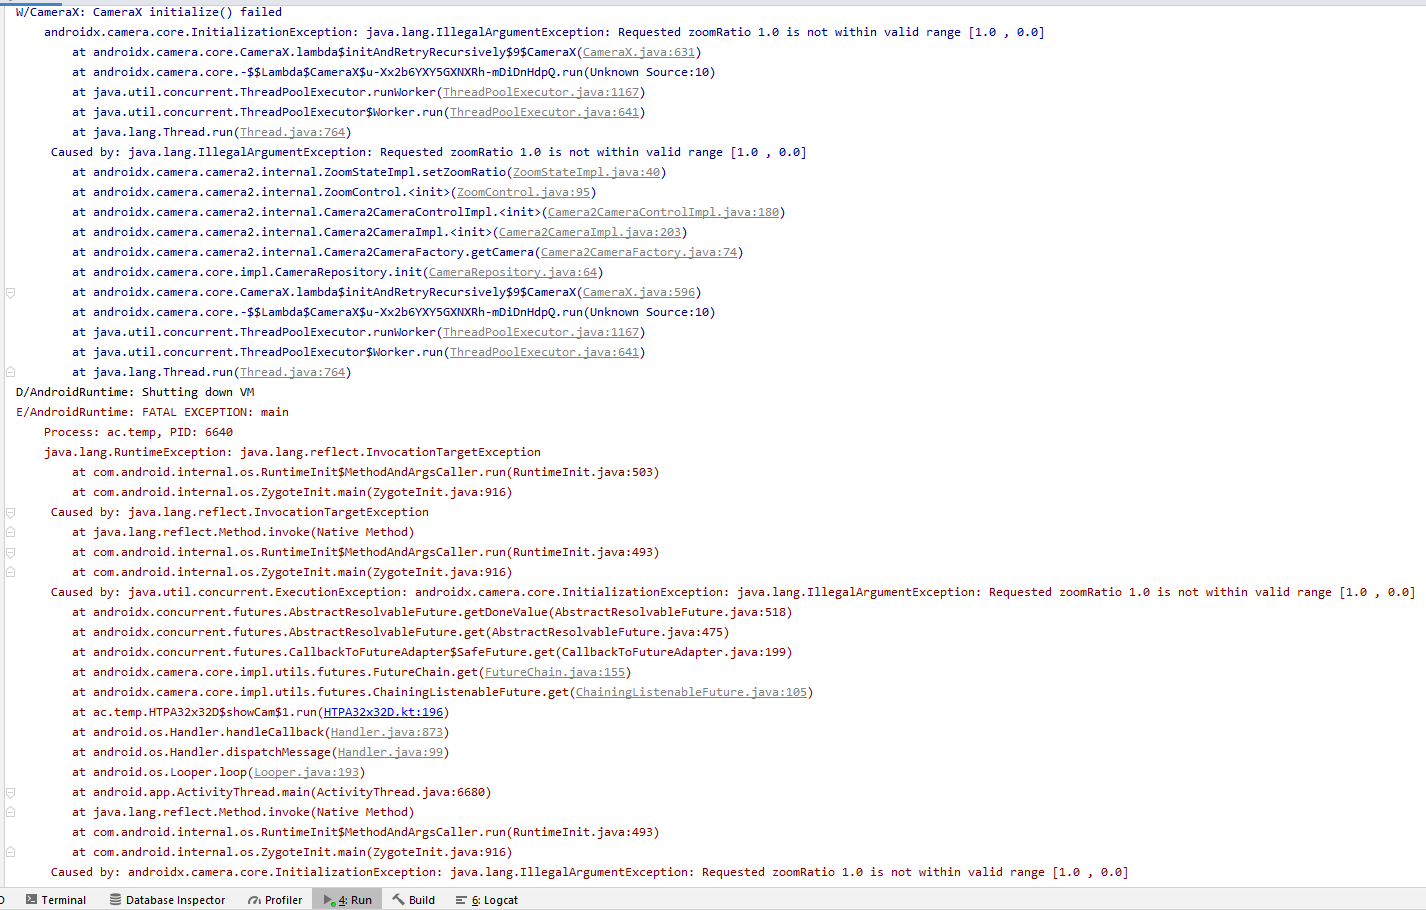
Task: Open the Looper.java:193 link
Action: (306, 772)
